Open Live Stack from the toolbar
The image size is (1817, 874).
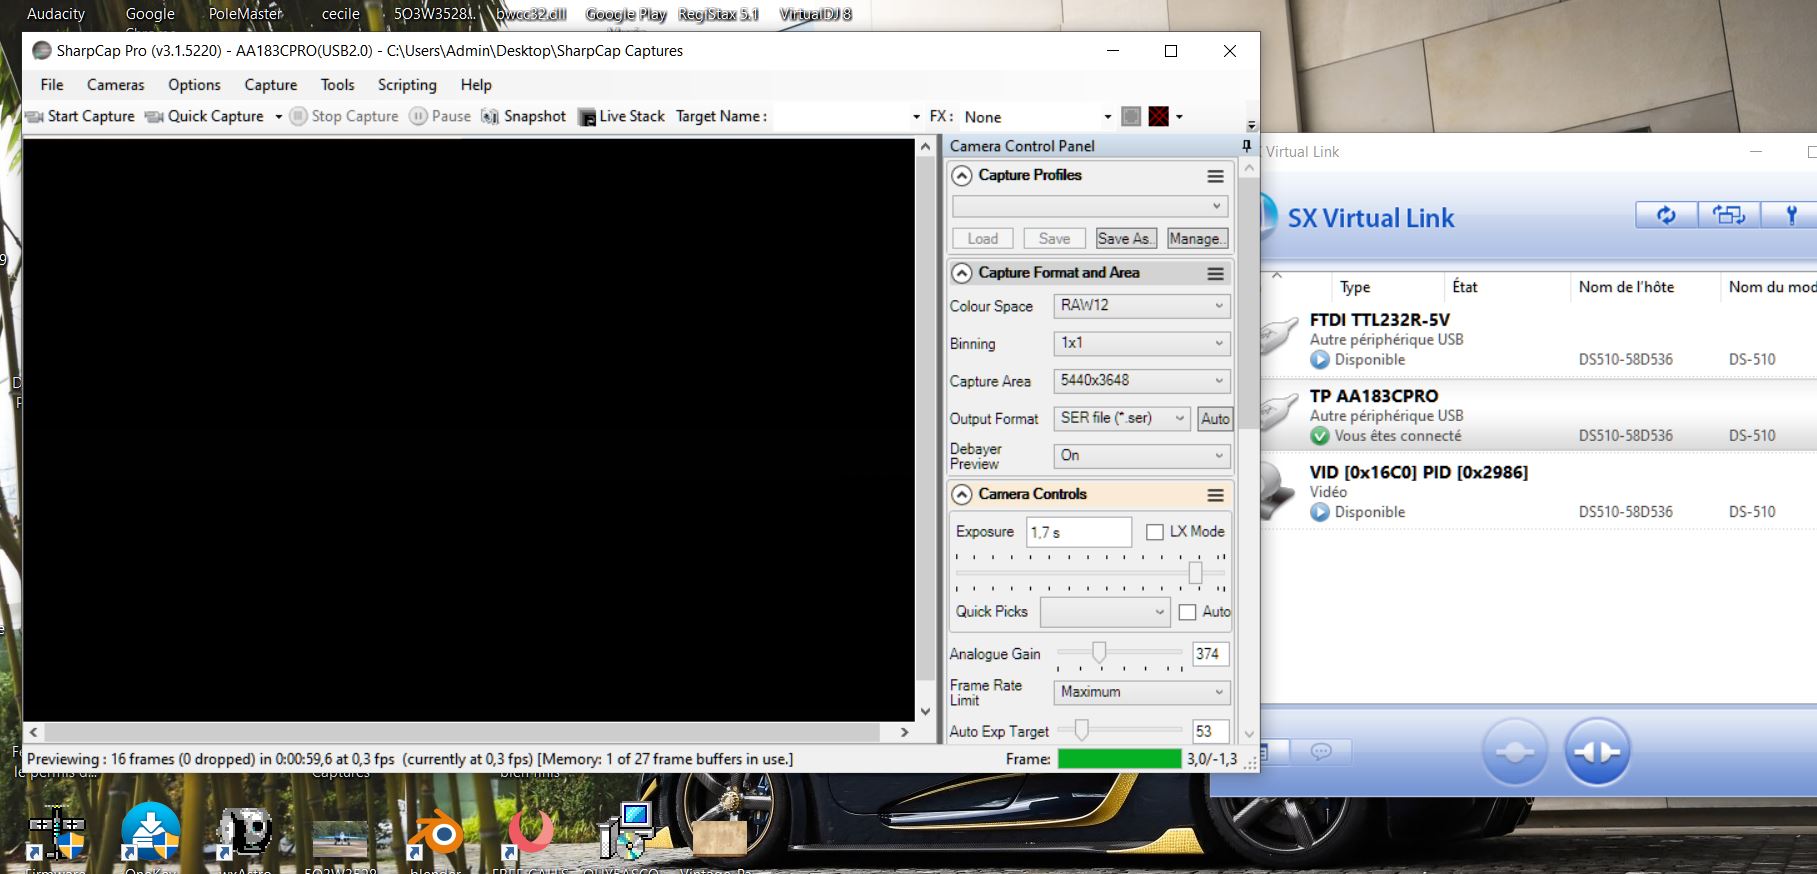621,116
